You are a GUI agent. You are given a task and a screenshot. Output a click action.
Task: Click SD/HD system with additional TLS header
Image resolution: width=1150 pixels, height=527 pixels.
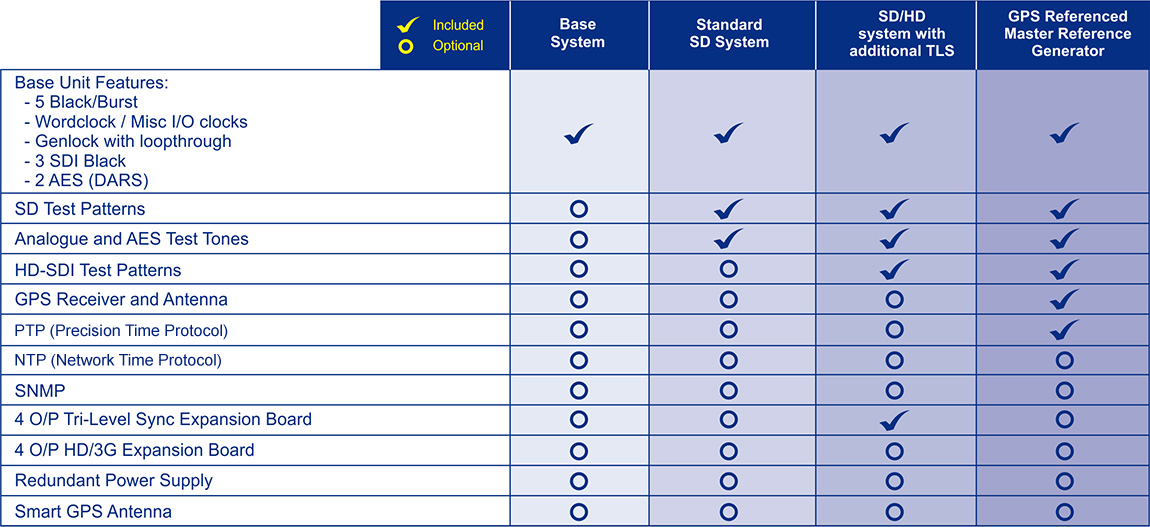tap(897, 34)
